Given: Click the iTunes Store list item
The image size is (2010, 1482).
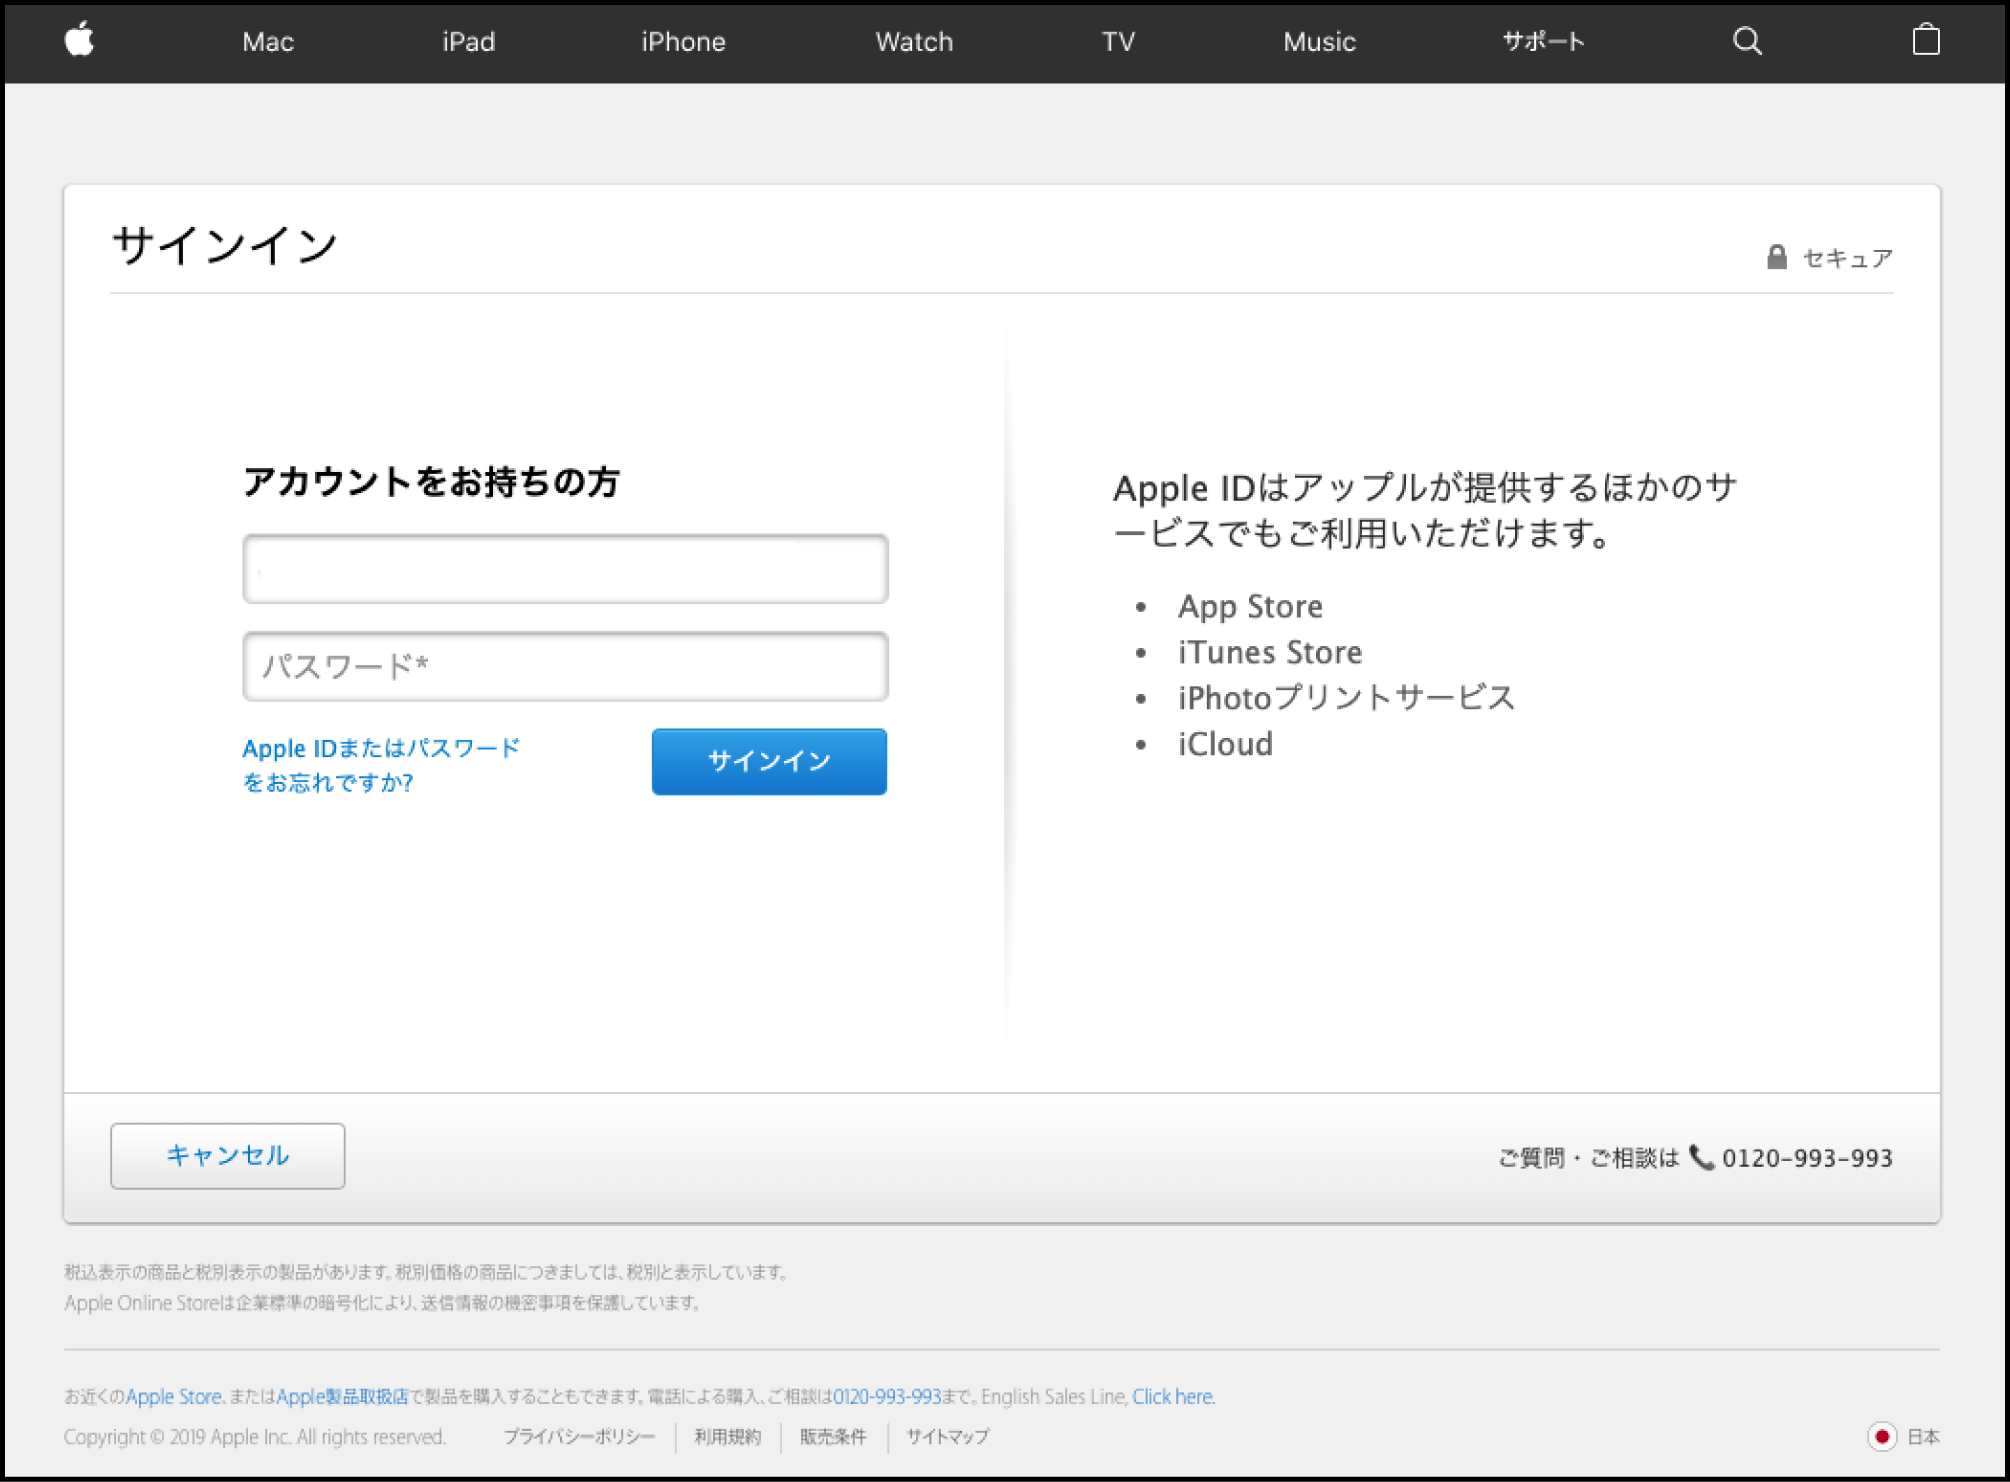Looking at the screenshot, I should [1270, 652].
